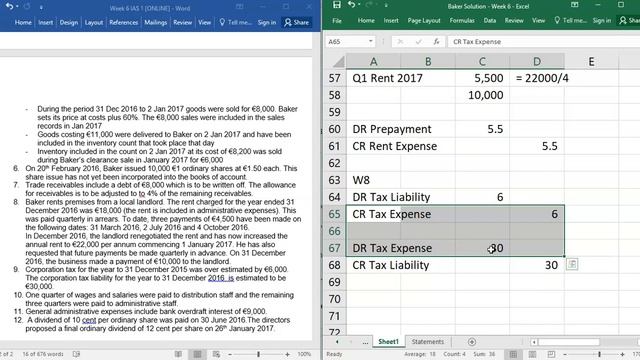Click the Excel Name Box showing A65

[347, 42]
